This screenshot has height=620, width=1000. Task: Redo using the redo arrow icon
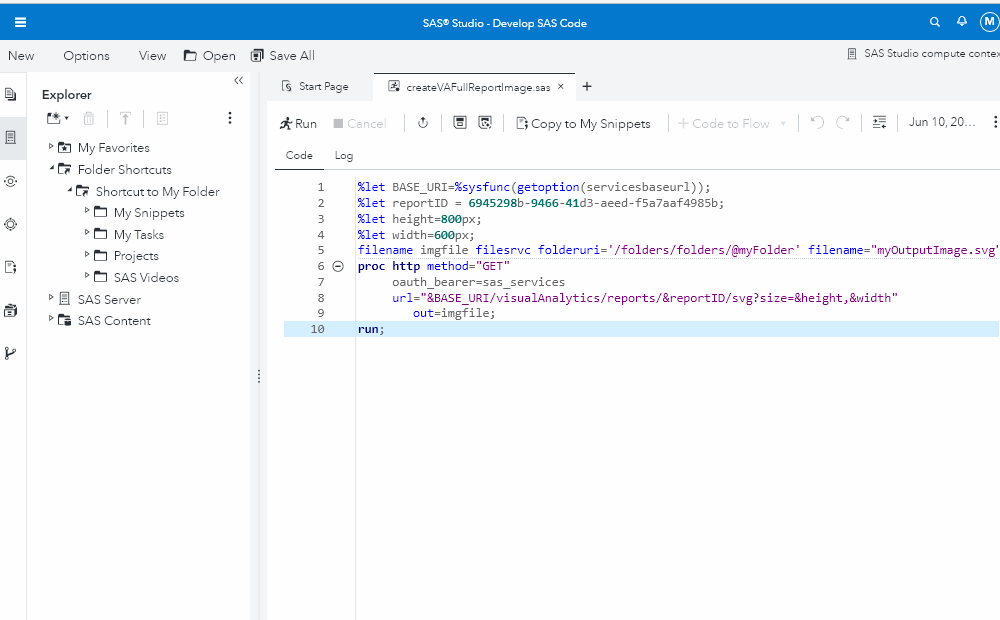point(843,123)
